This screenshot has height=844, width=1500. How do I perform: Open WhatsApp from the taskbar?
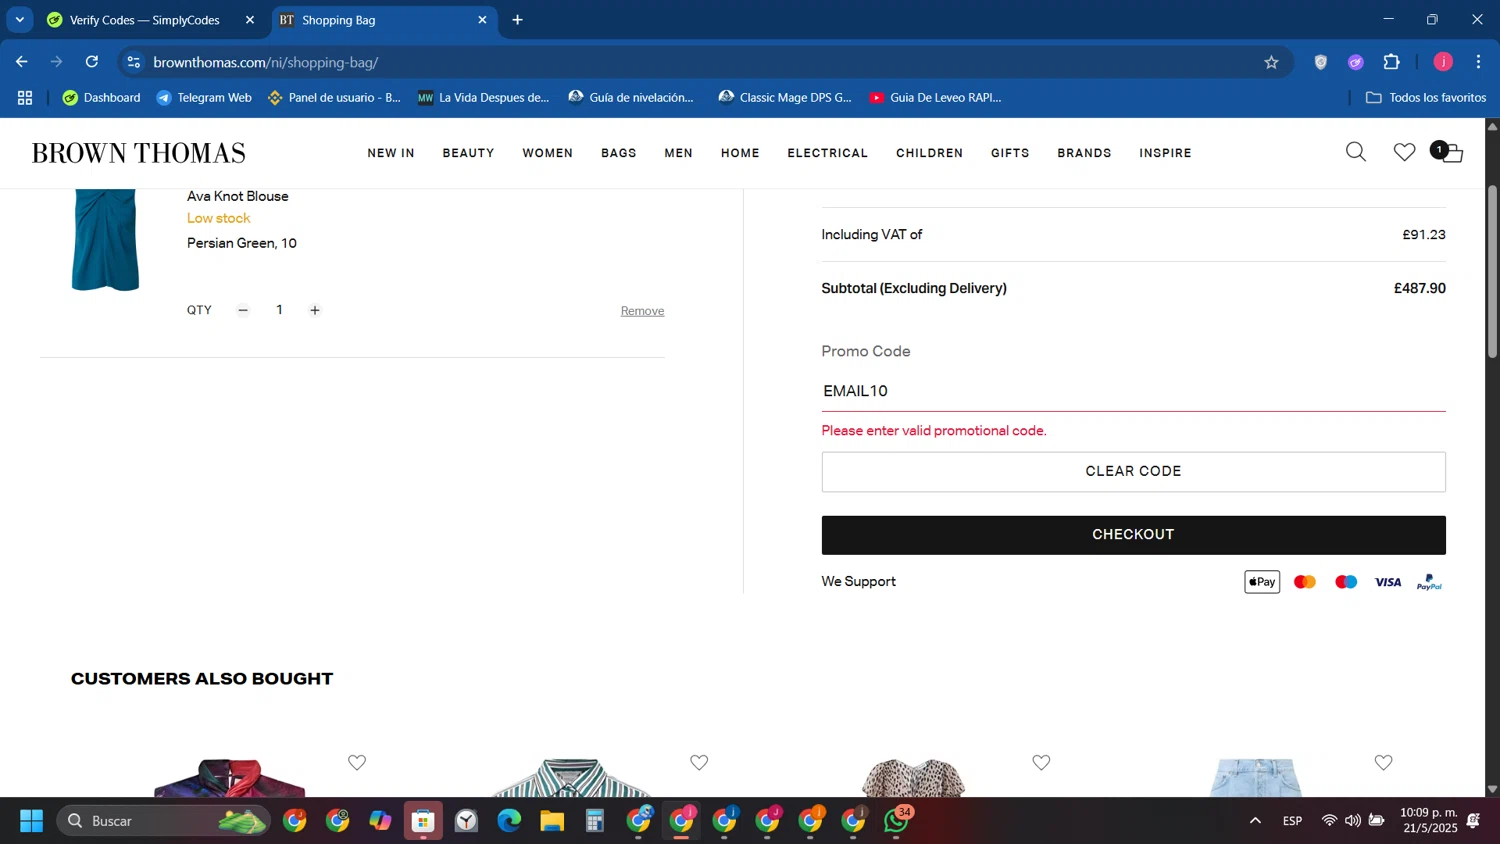click(897, 821)
